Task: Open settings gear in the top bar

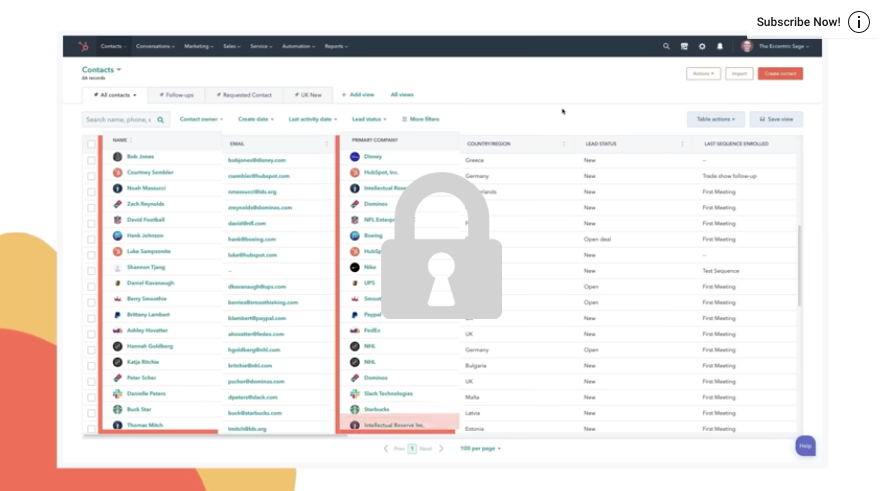Action: coord(702,46)
